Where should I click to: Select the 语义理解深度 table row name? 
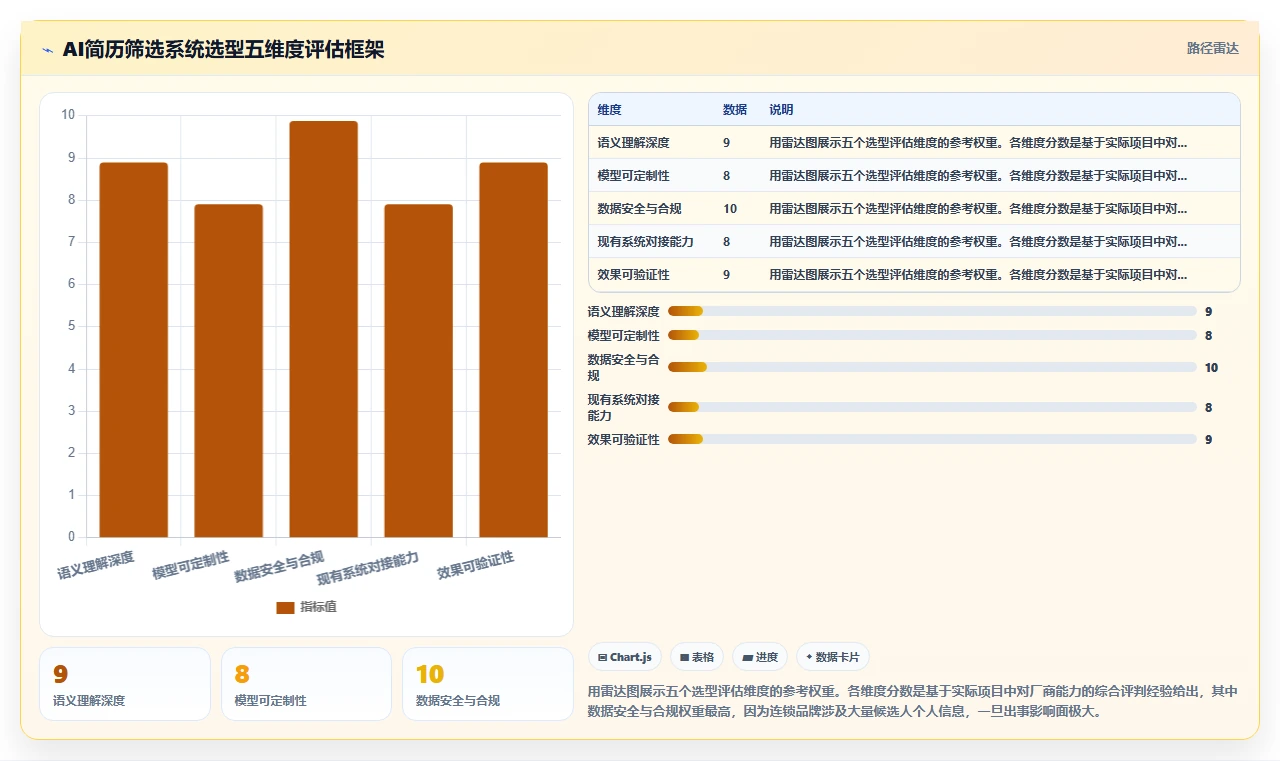[x=634, y=143]
